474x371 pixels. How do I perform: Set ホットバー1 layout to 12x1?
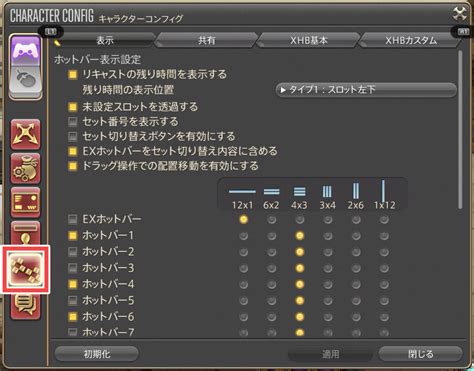[x=244, y=236]
